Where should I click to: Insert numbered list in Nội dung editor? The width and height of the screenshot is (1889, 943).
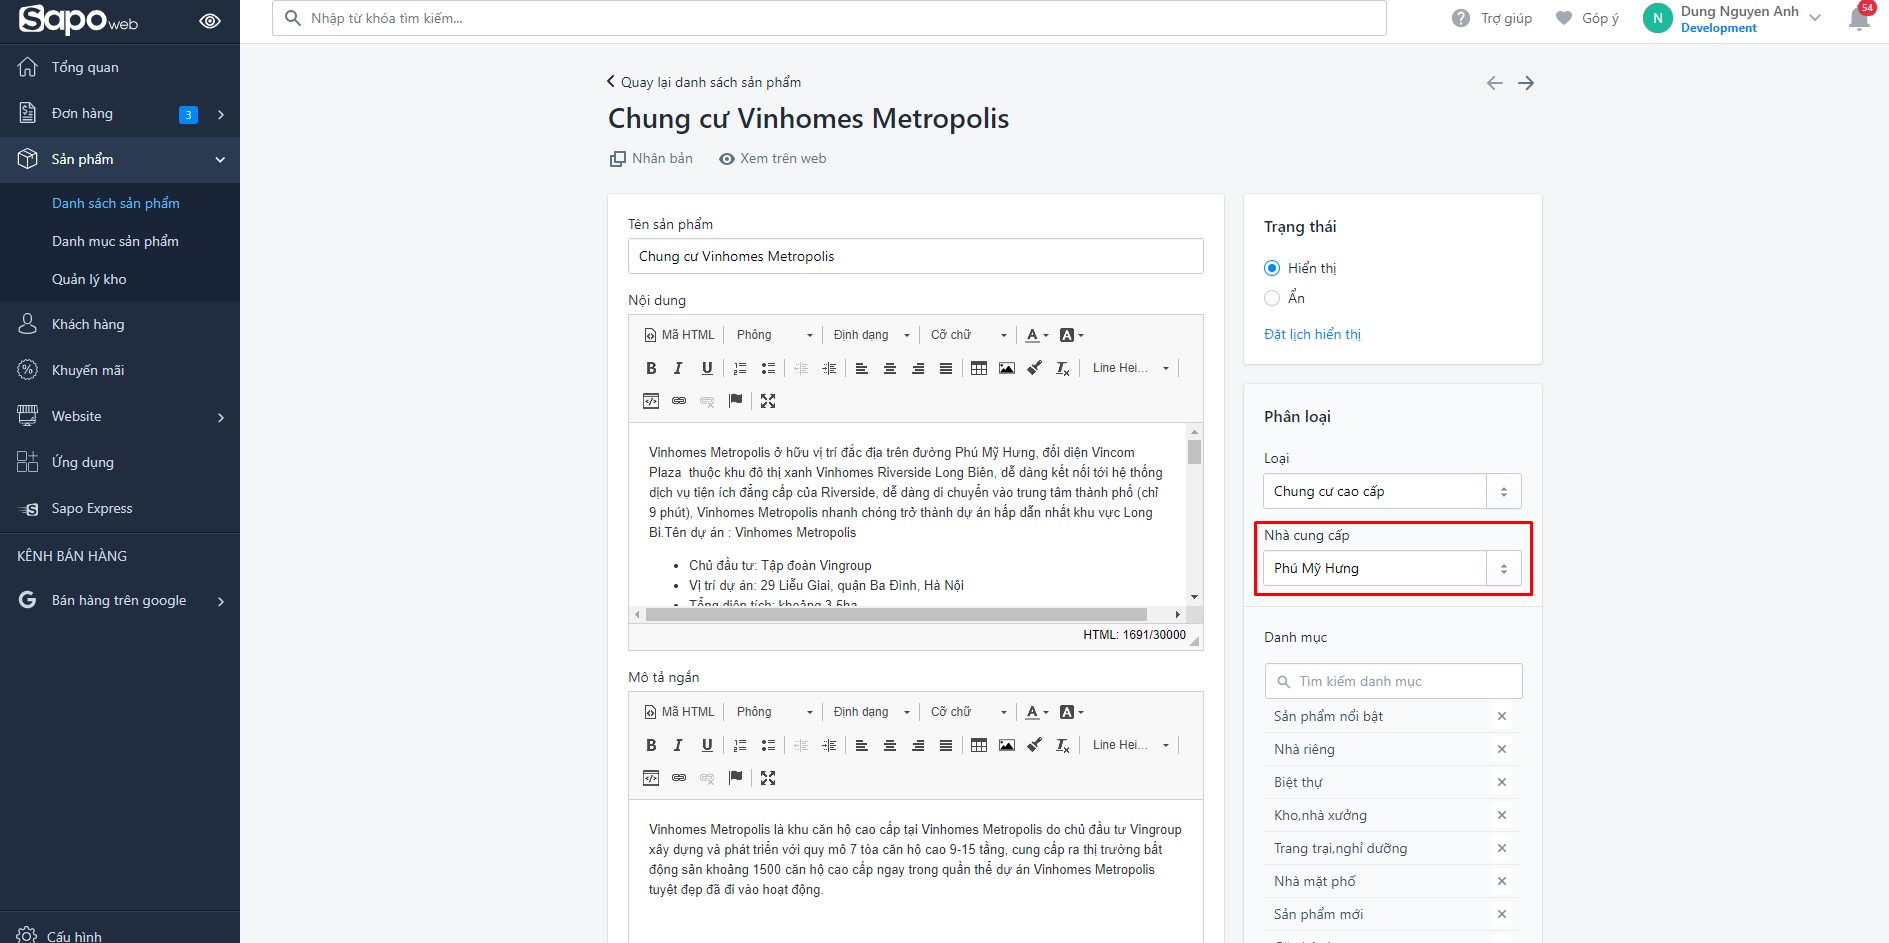(740, 368)
